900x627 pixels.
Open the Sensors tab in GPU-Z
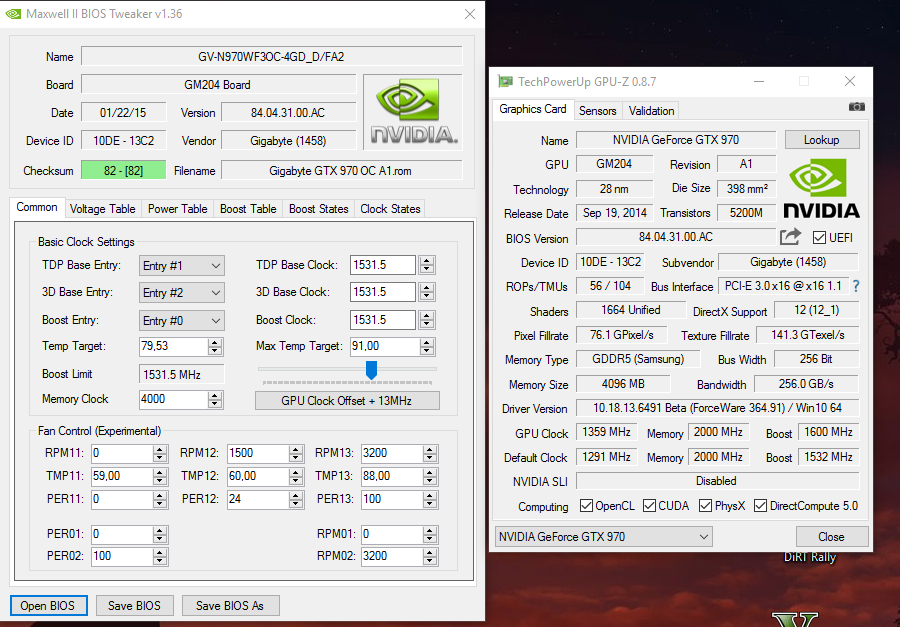tap(598, 111)
